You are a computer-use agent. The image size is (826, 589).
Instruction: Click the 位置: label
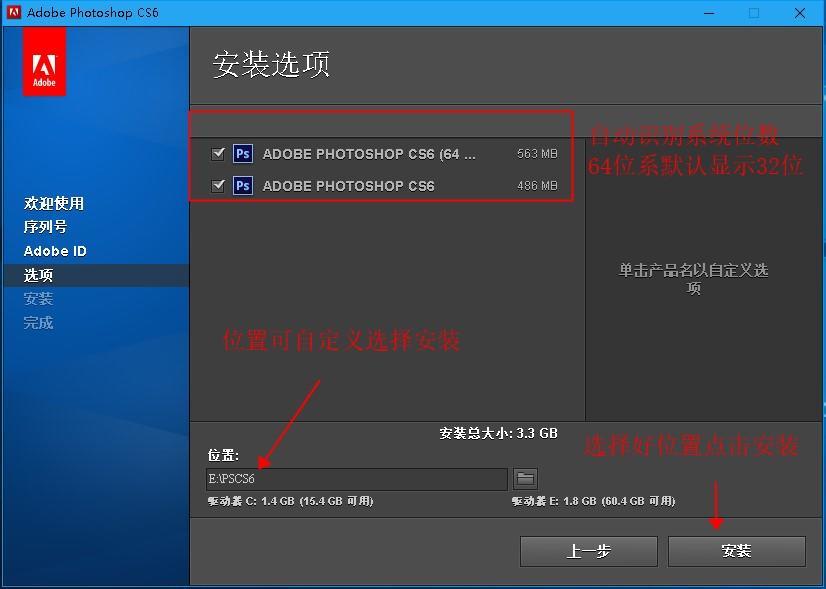click(x=223, y=455)
